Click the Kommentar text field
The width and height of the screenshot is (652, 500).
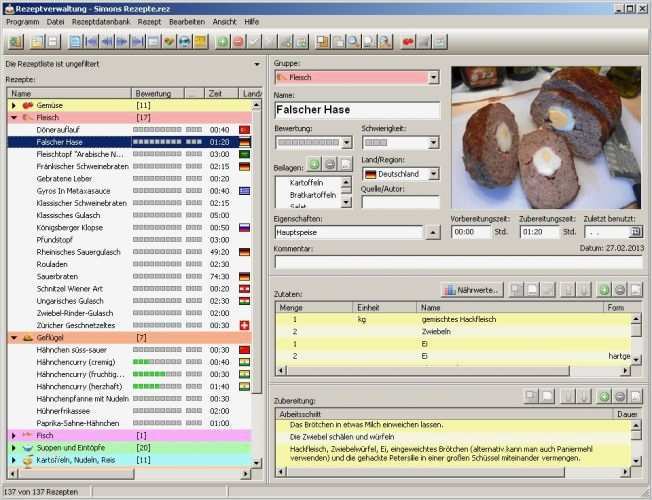456,262
